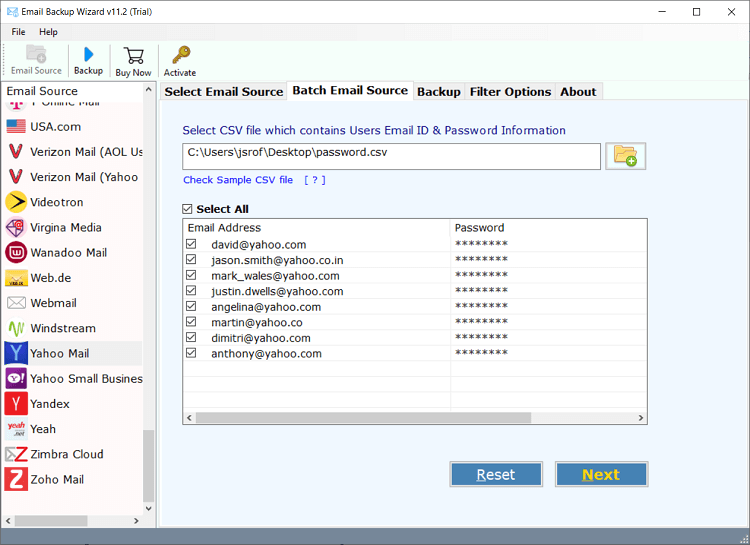Viewport: 750px width, 545px height.
Task: Switch to the Backup tab
Action: tap(439, 91)
